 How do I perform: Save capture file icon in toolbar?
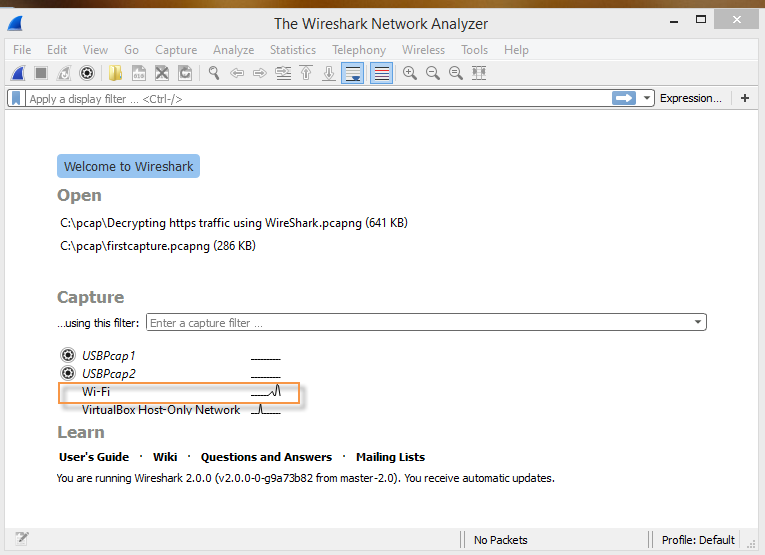point(139,73)
